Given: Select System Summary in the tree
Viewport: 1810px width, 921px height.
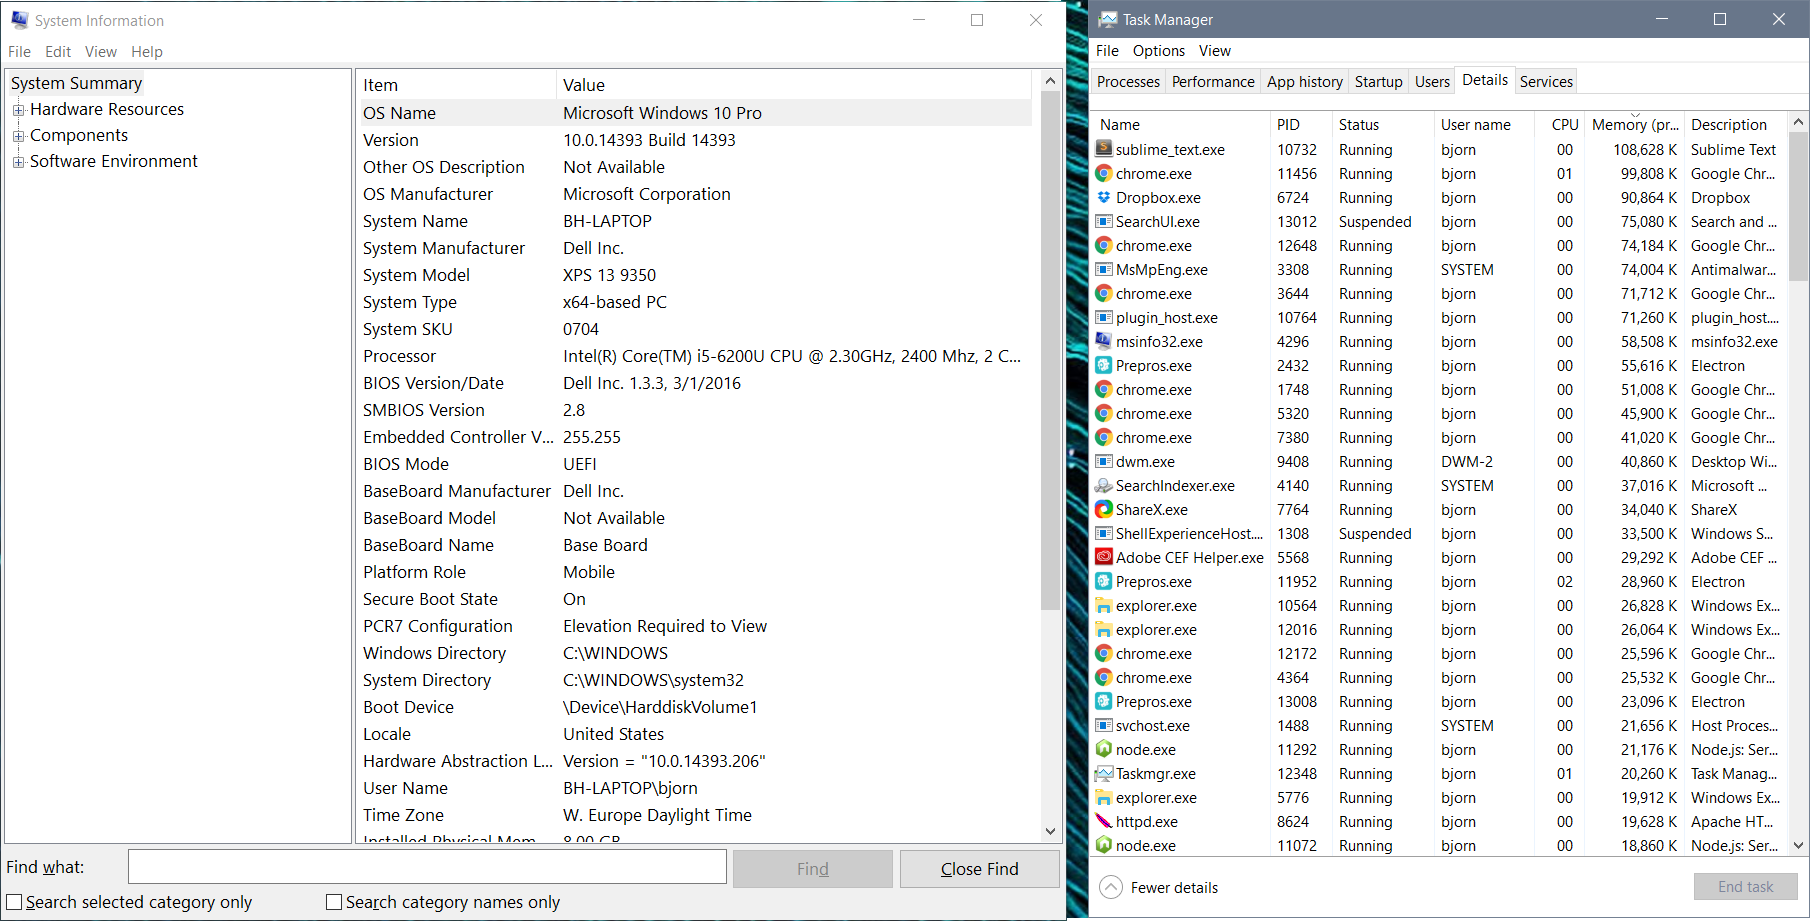Looking at the screenshot, I should click(76, 83).
